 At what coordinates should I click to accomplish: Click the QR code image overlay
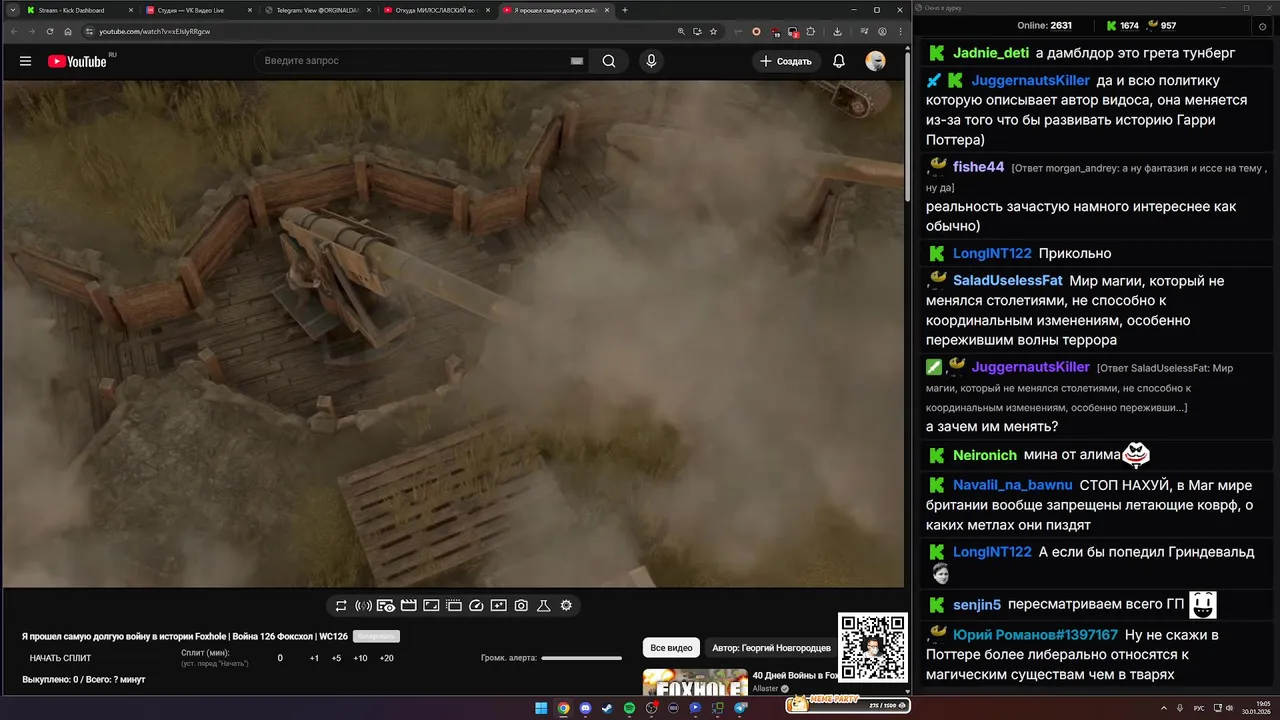tap(872, 648)
